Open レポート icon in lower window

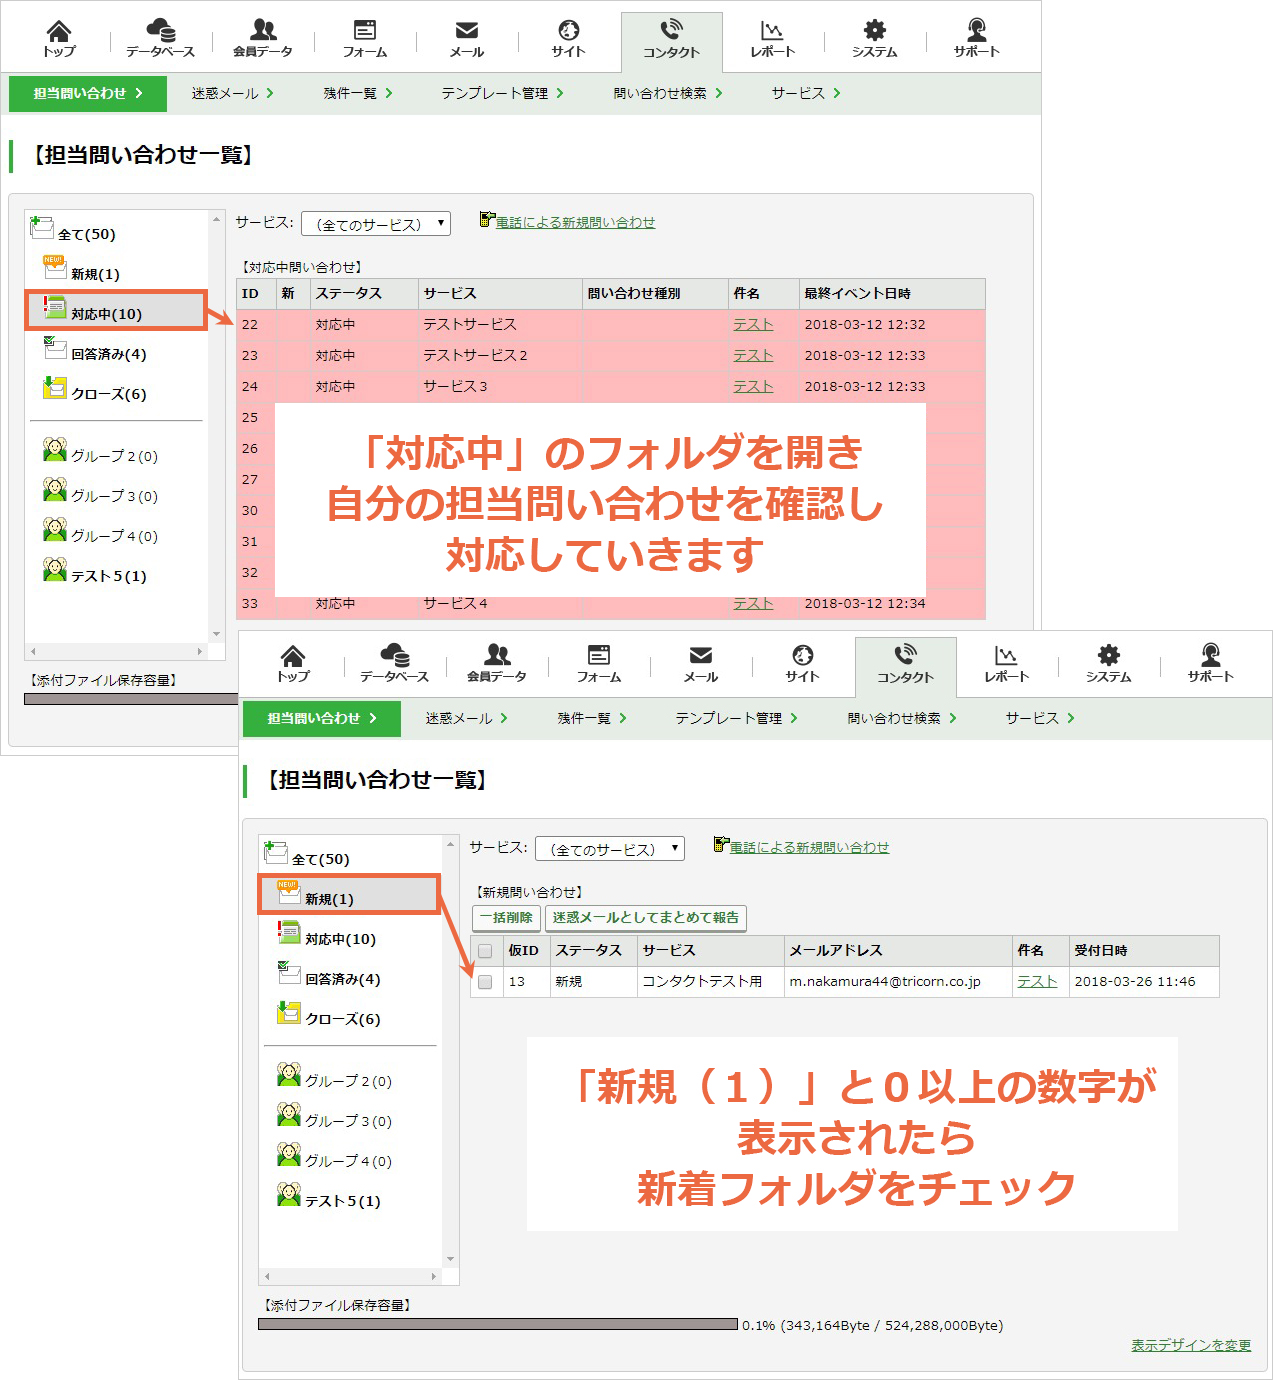pyautogui.click(x=1006, y=664)
